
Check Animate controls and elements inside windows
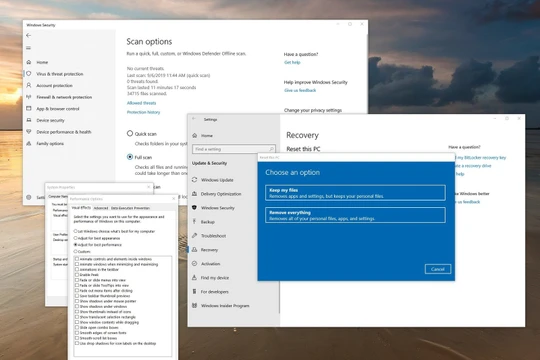click(x=77, y=259)
